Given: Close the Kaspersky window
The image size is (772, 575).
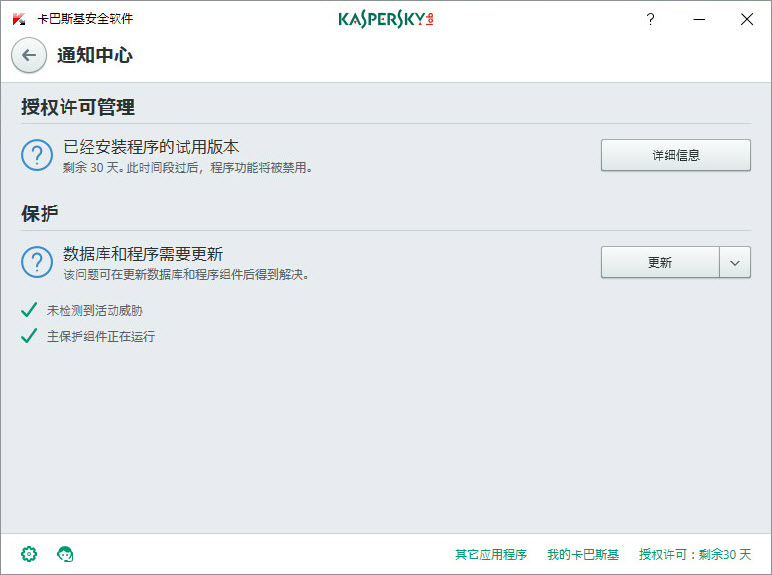Looking at the screenshot, I should (747, 19).
